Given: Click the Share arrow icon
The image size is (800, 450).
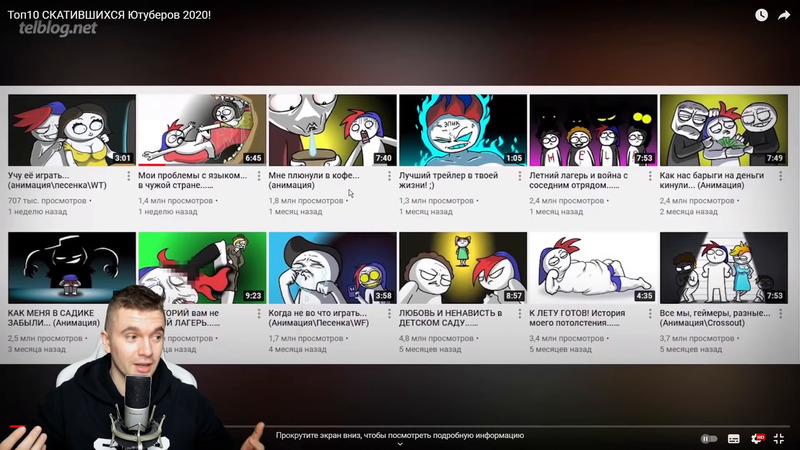Looking at the screenshot, I should point(784,15).
